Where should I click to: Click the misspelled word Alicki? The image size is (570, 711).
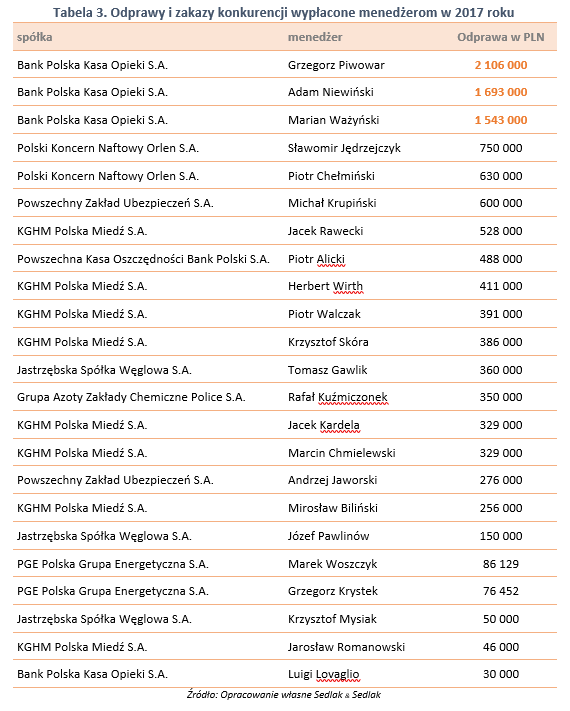(331, 259)
